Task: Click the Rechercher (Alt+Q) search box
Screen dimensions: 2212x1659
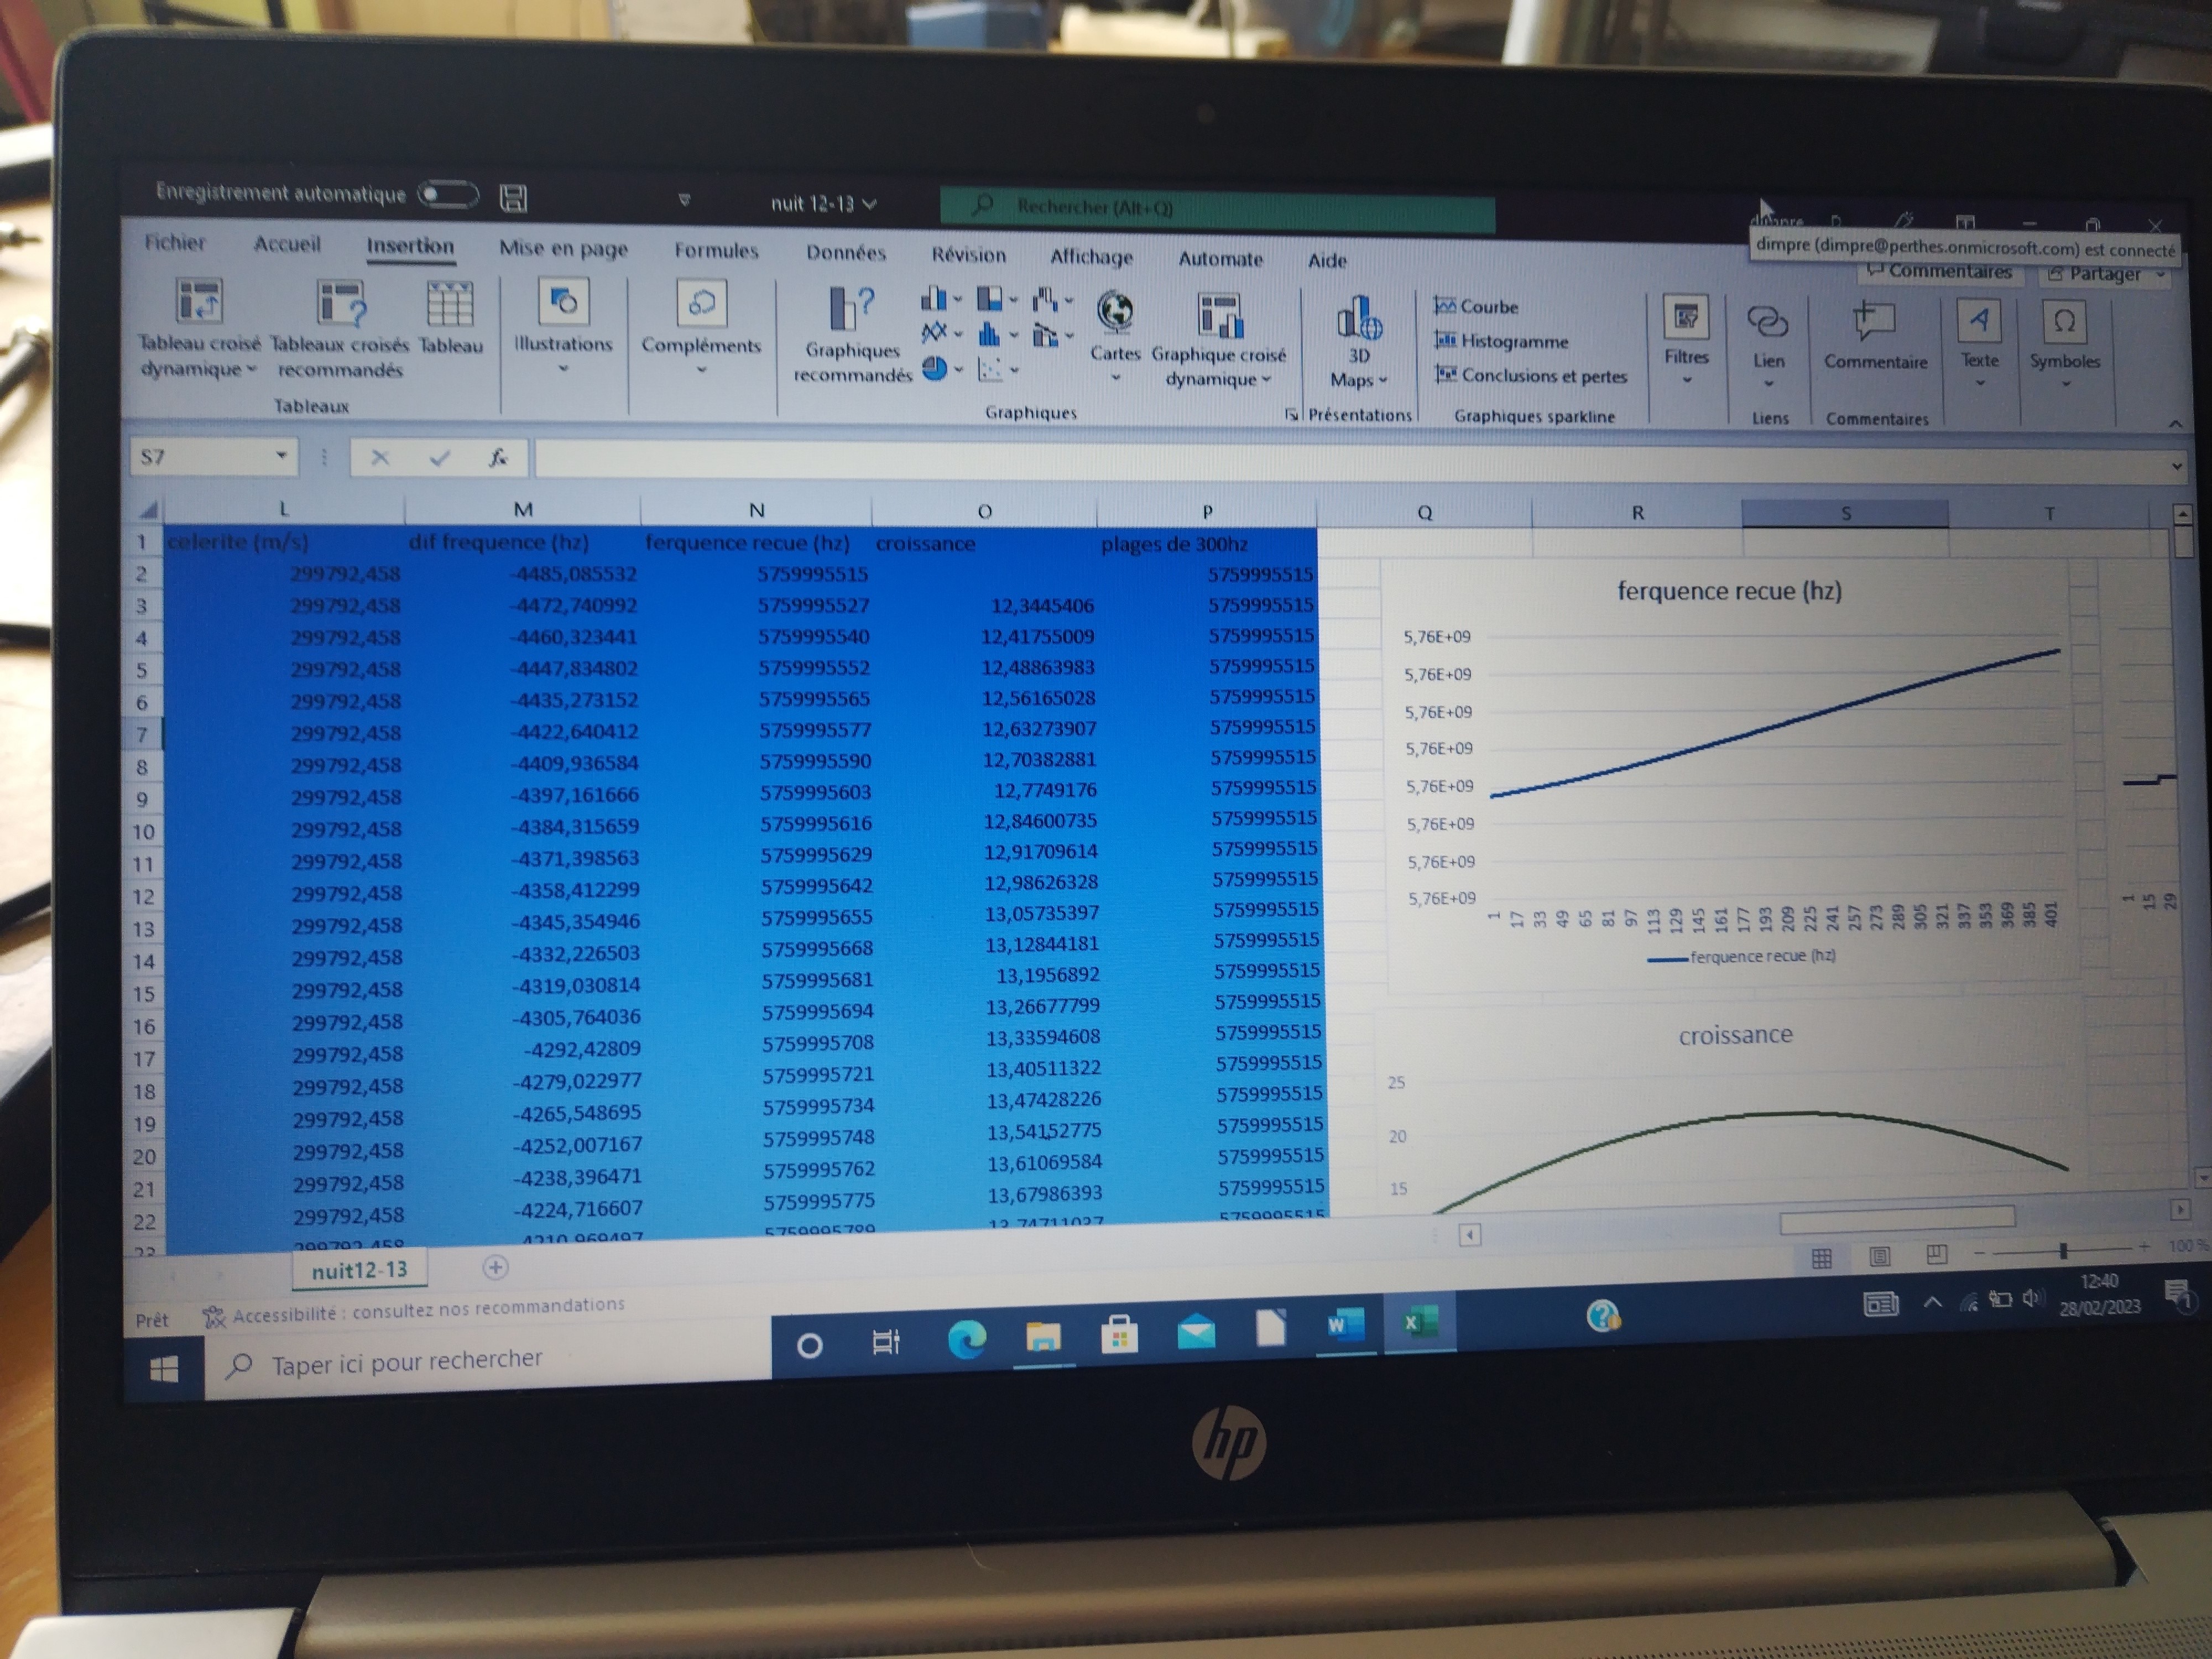Action: coord(1217,208)
